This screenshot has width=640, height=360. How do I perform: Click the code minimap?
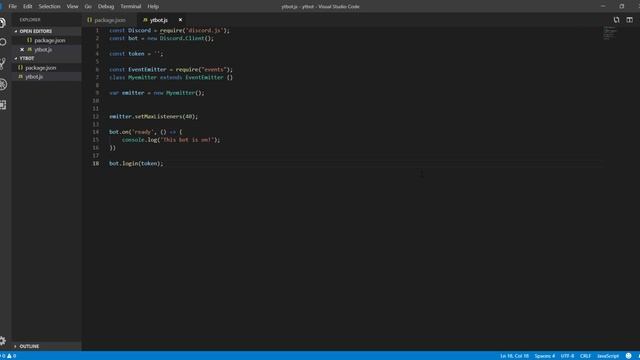tap(609, 33)
